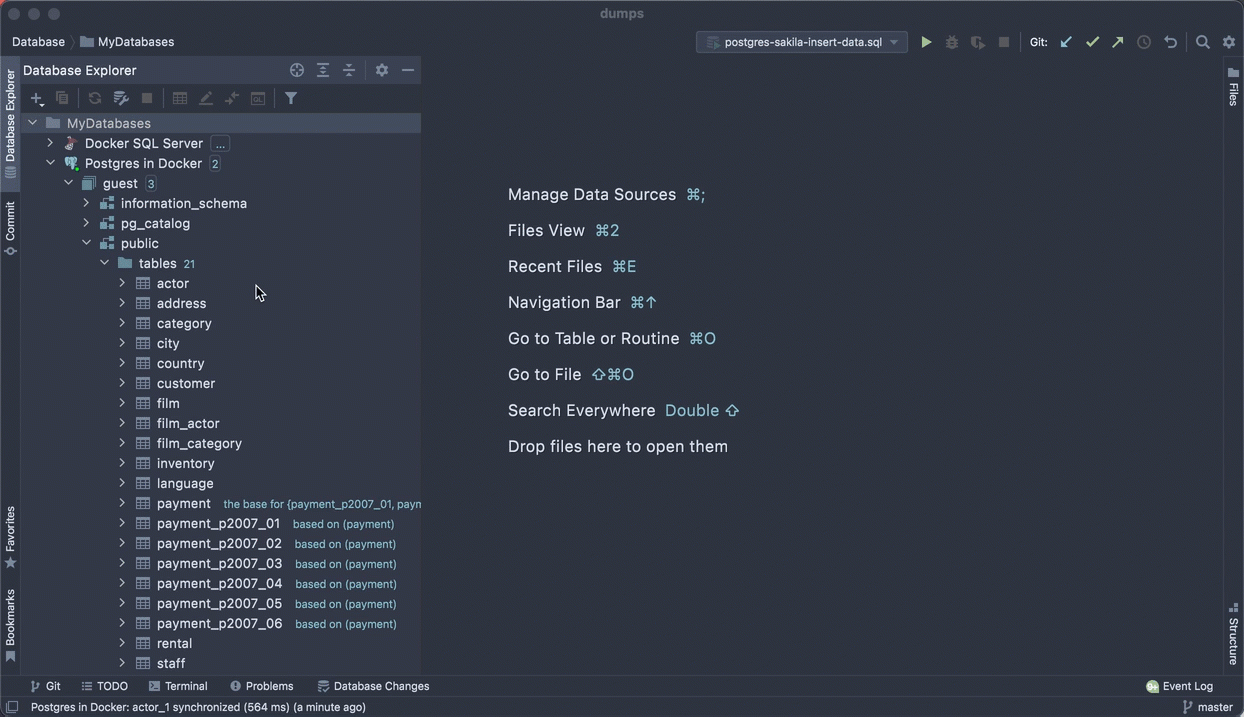The image size is (1244, 717).
Task: Open the Bookmarks side tab
Action: [10, 625]
